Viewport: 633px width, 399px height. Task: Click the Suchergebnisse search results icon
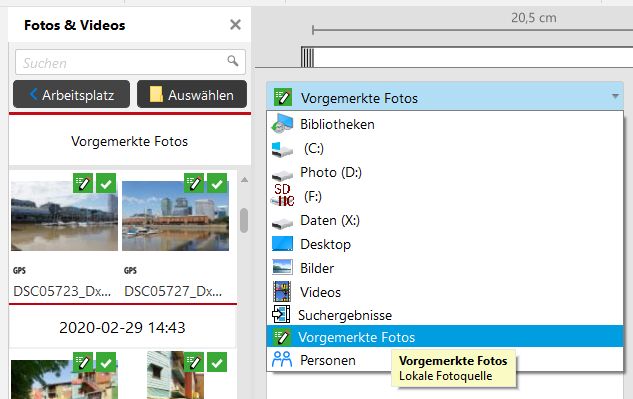281,314
